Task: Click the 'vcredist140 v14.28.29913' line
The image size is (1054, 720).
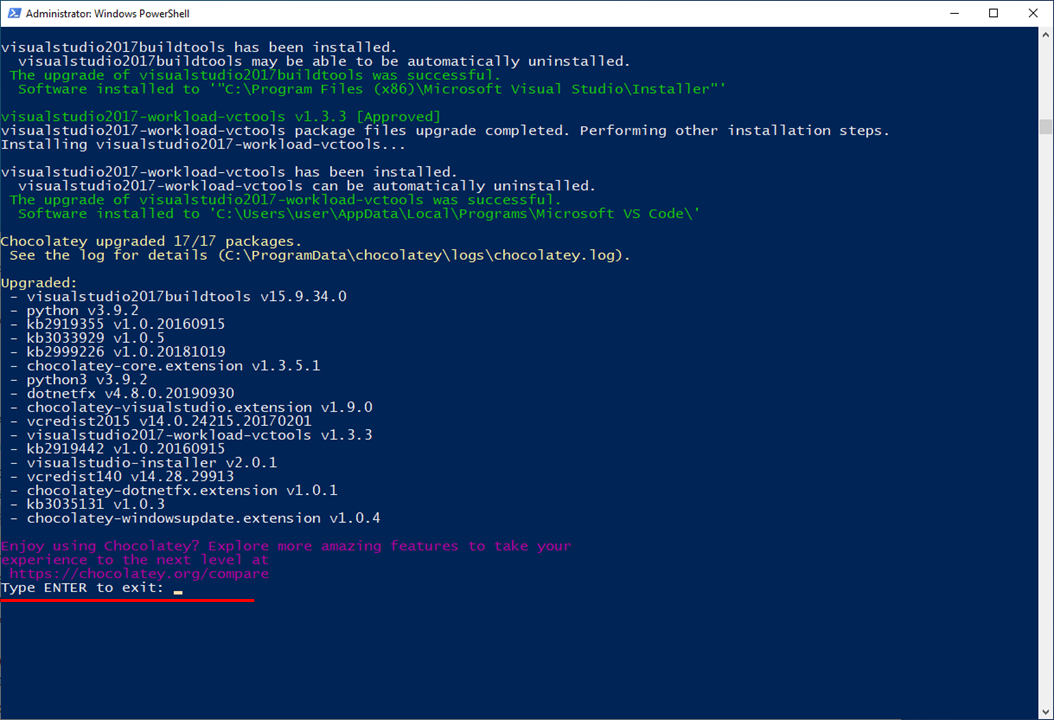Action: point(130,477)
